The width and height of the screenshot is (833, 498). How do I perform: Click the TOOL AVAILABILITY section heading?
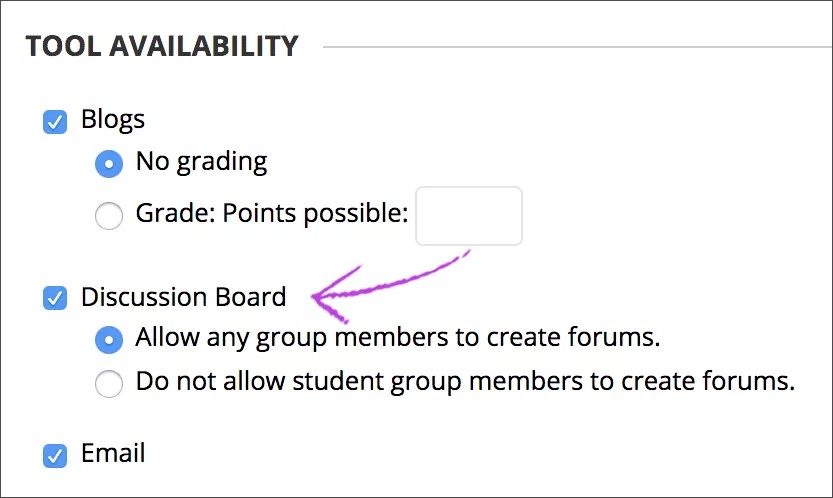pyautogui.click(x=162, y=46)
